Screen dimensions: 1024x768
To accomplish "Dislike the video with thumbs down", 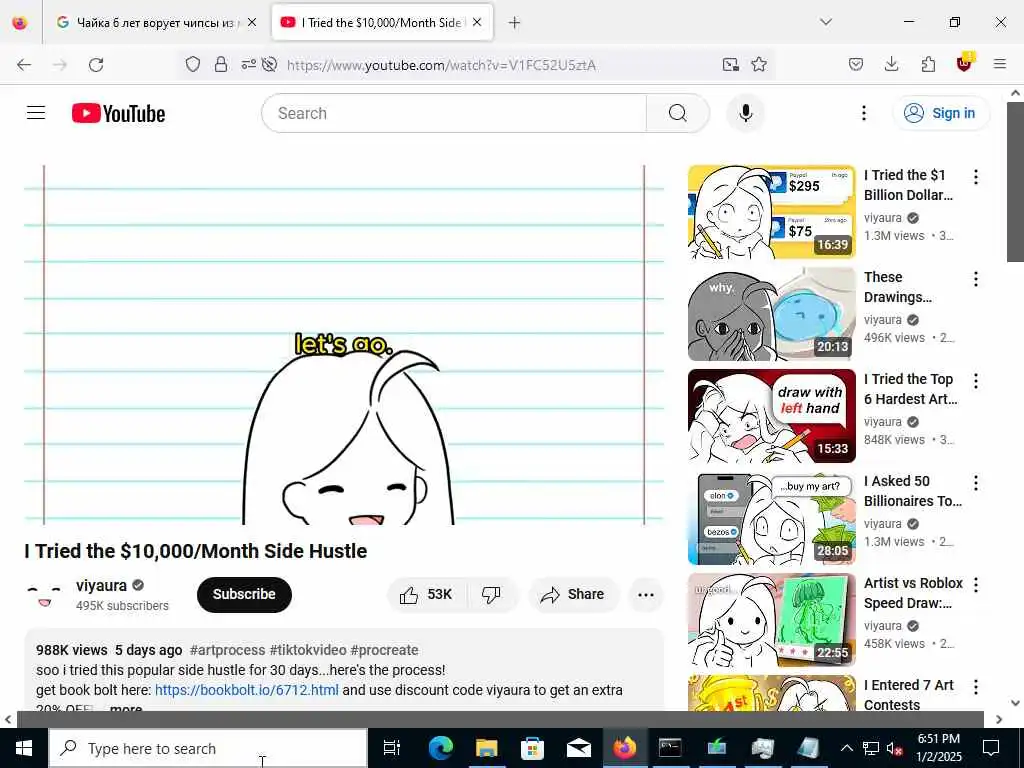I will pyautogui.click(x=491, y=594).
